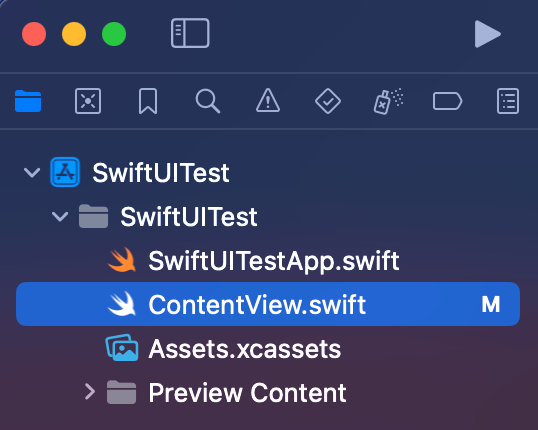Screen dimensions: 538x430
Task: Select ContentView.swift in the navigator
Action: click(268, 304)
